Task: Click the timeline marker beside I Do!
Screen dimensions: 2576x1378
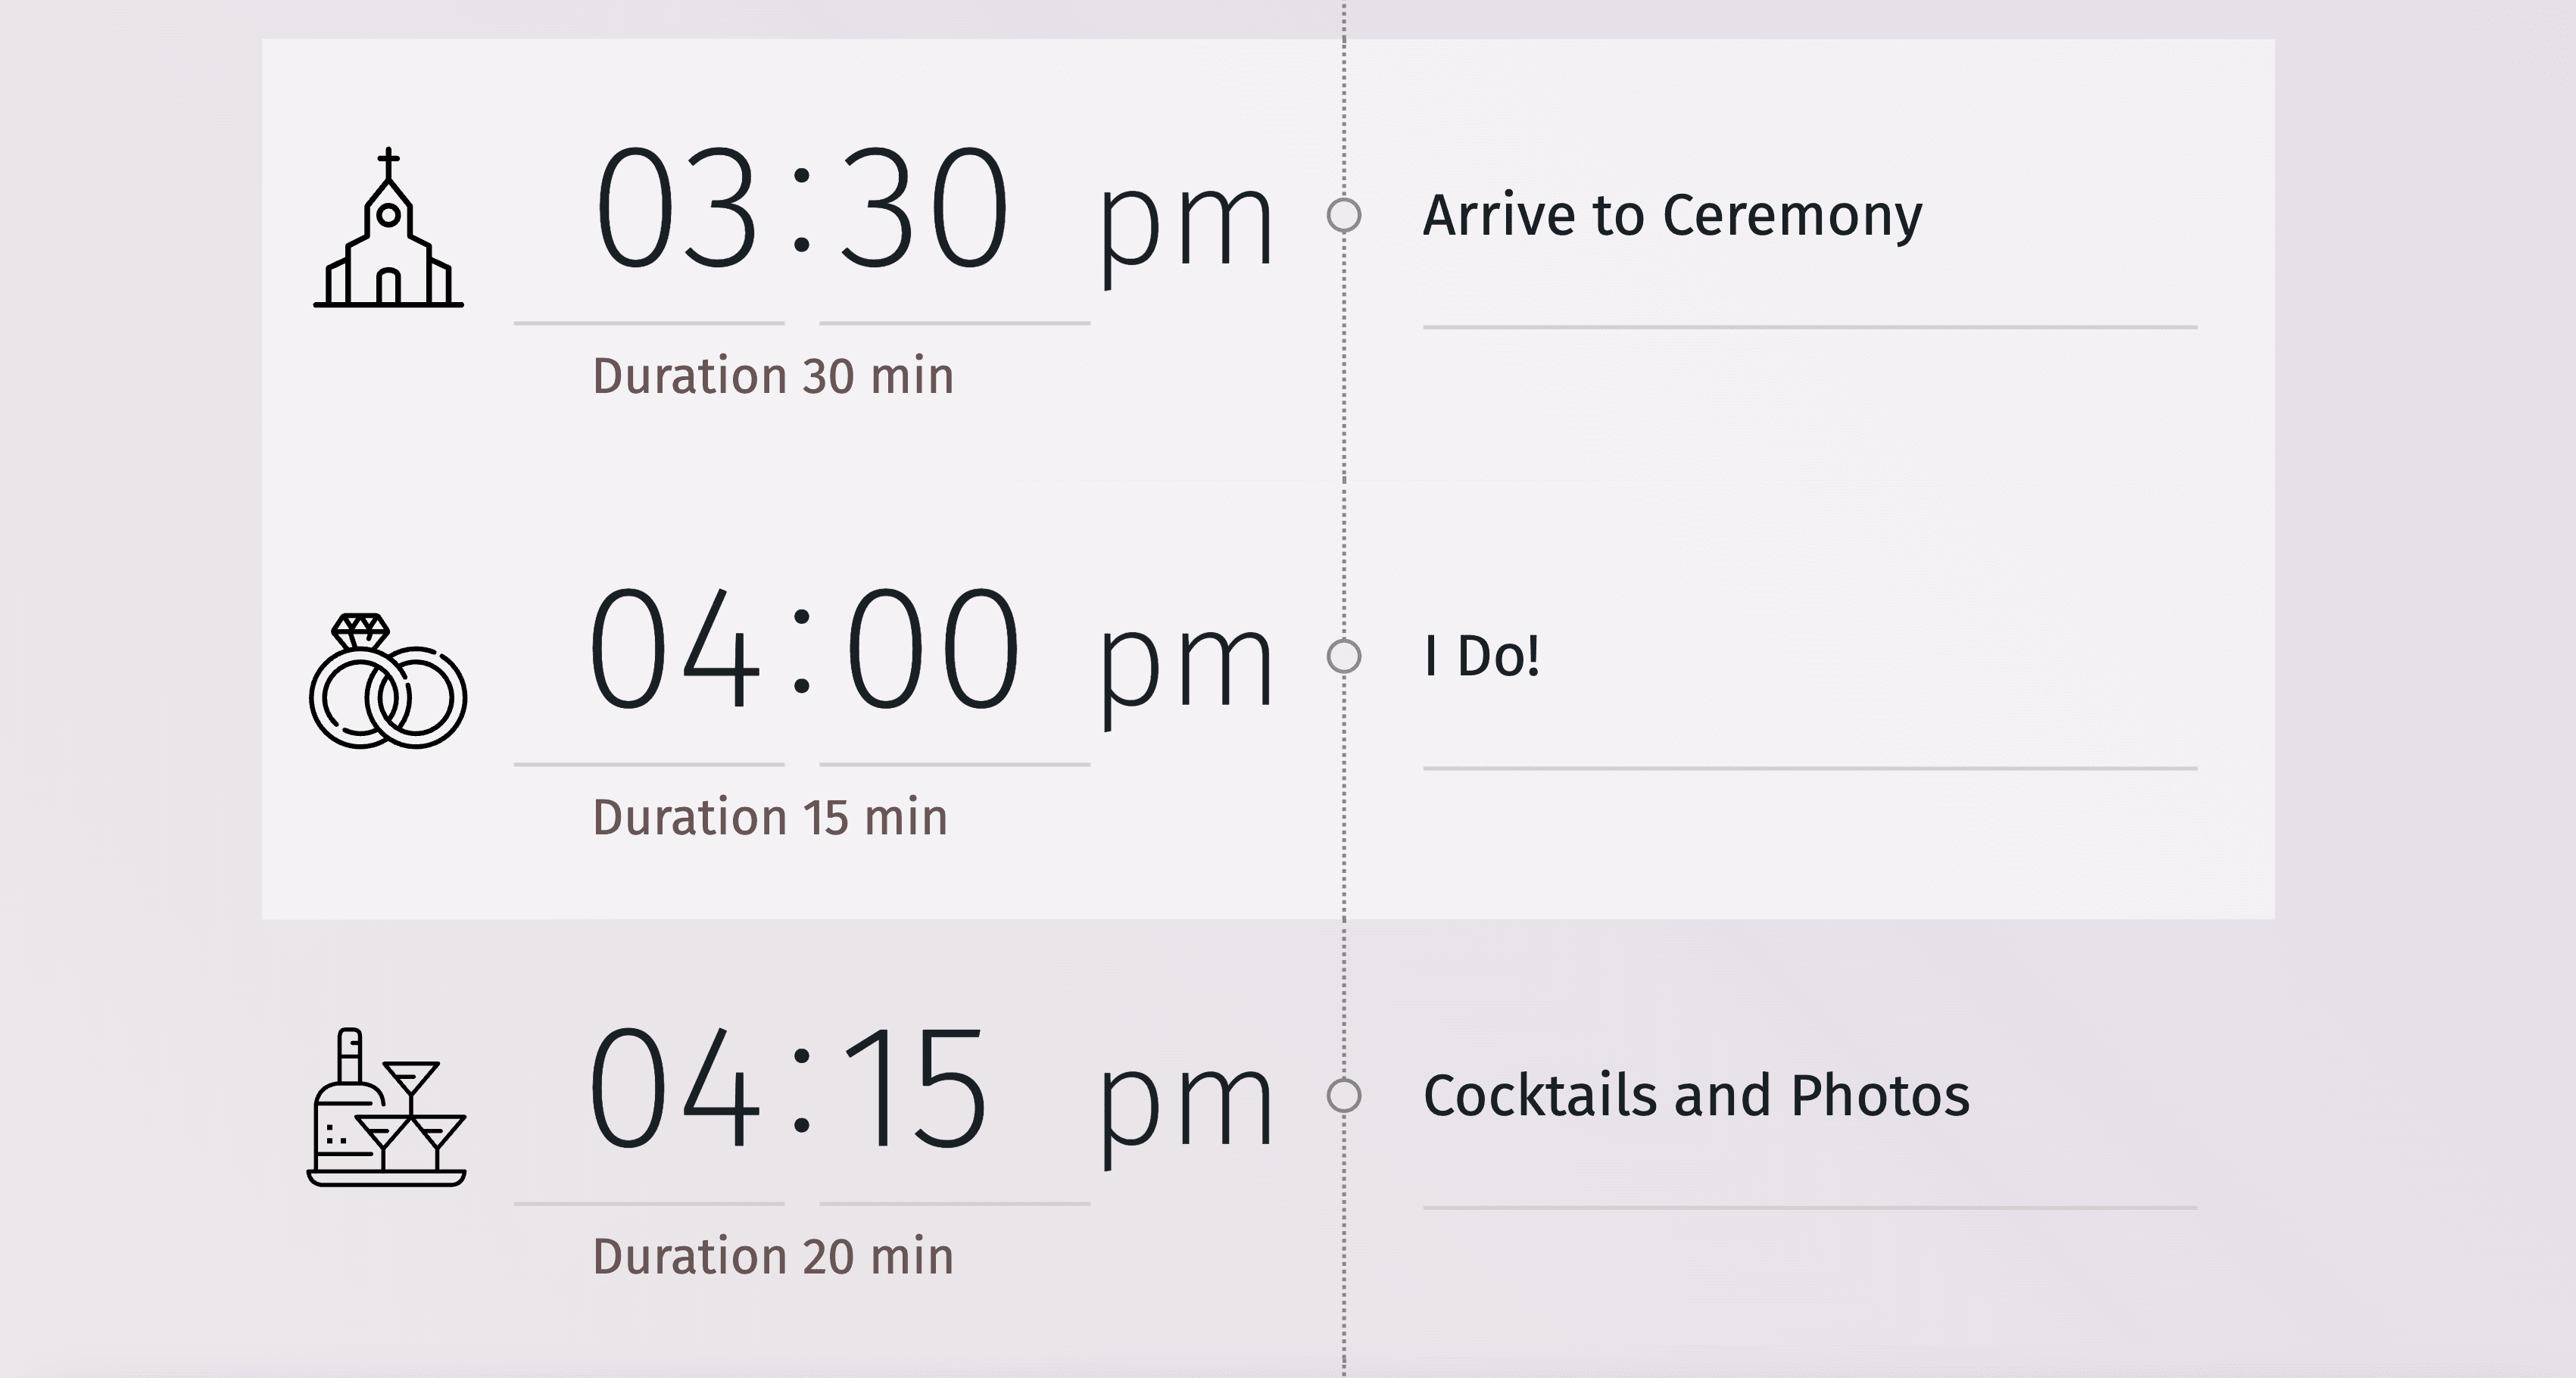Action: [x=1344, y=656]
